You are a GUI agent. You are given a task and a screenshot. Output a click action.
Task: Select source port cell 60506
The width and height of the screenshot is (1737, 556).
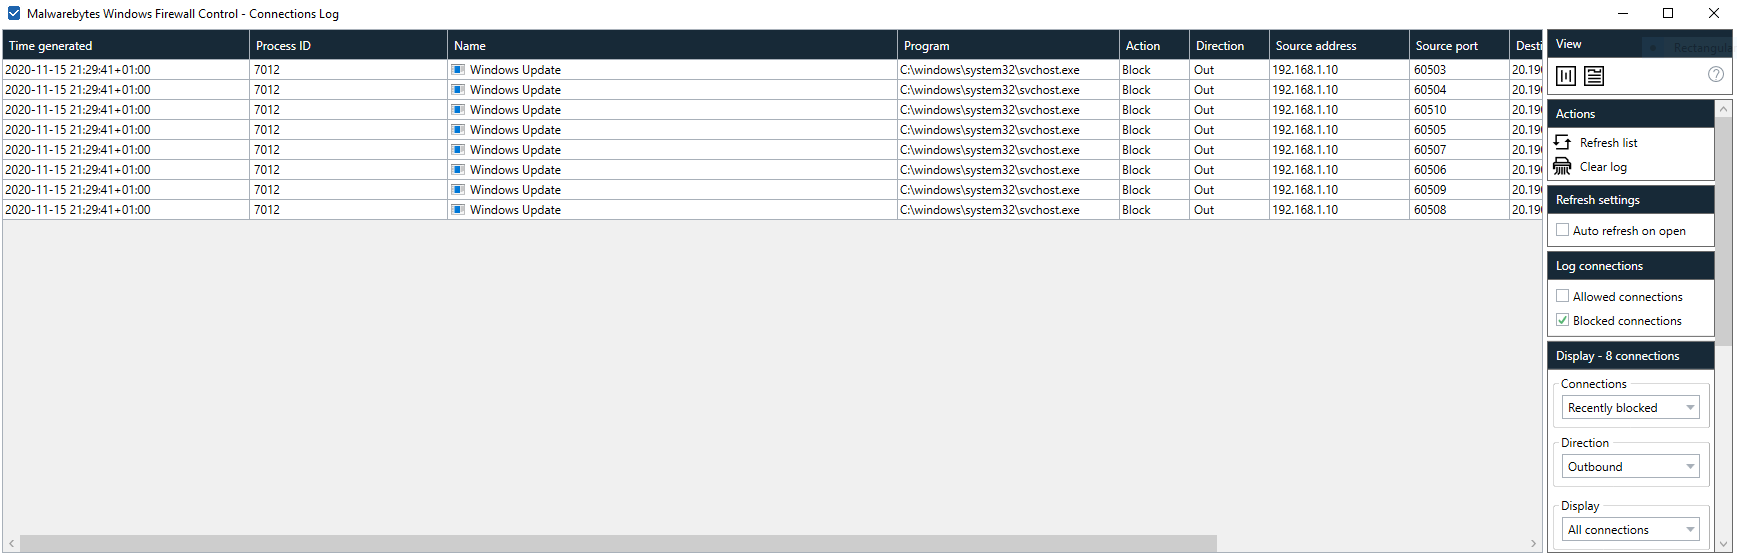1459,170
